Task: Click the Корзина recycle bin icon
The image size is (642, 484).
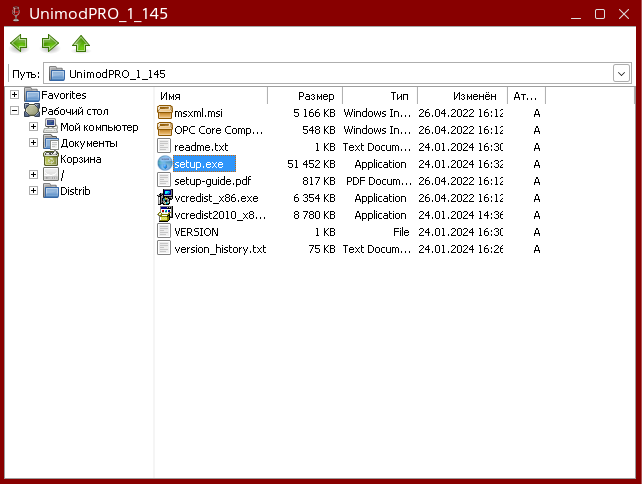Action: pyautogui.click(x=51, y=158)
